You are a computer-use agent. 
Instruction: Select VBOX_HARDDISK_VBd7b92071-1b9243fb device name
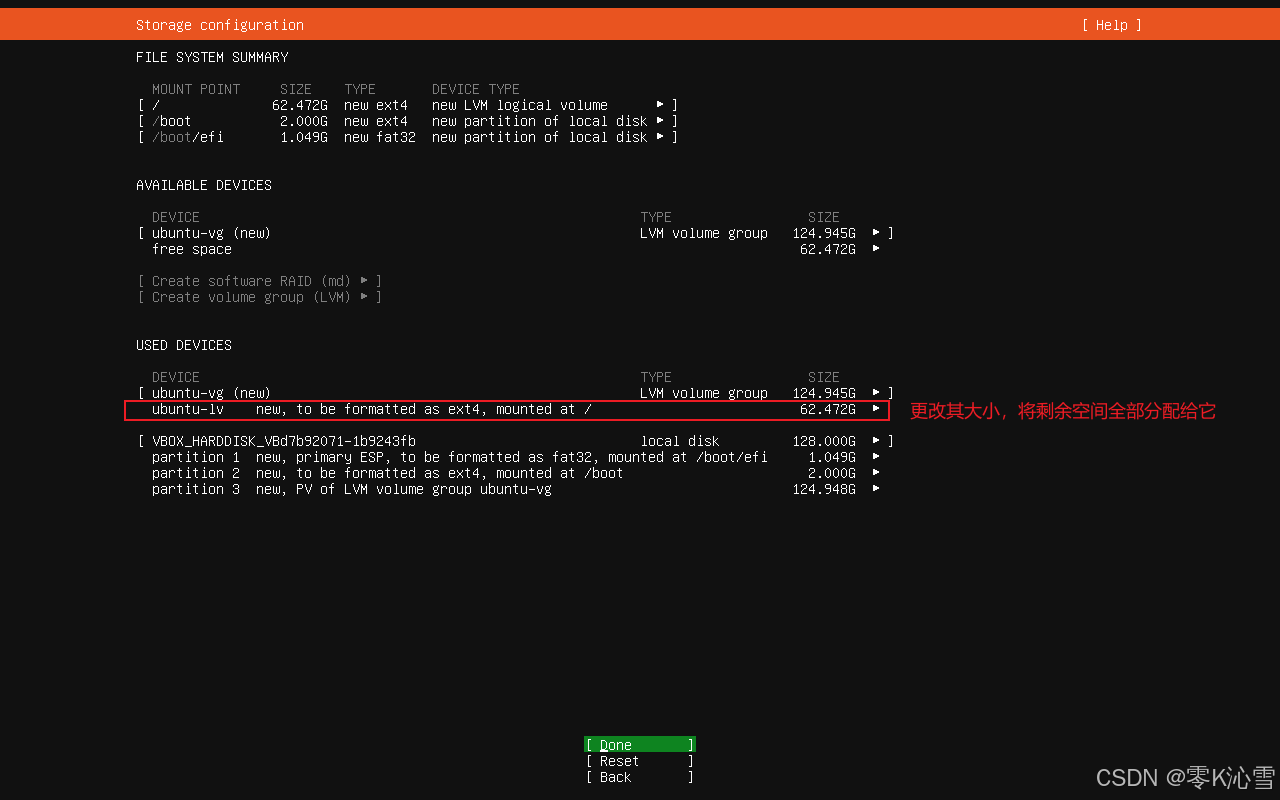pos(284,441)
